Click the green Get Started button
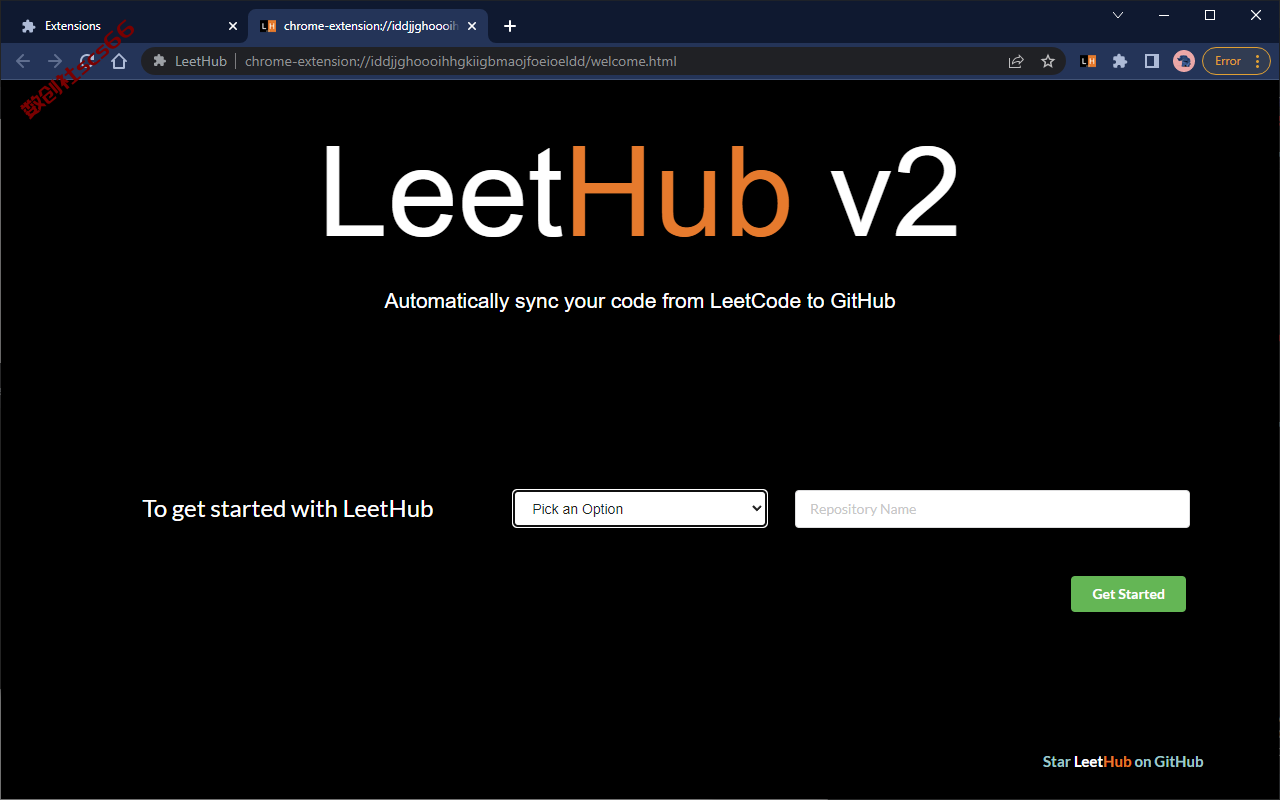The image size is (1280, 800). (1128, 594)
